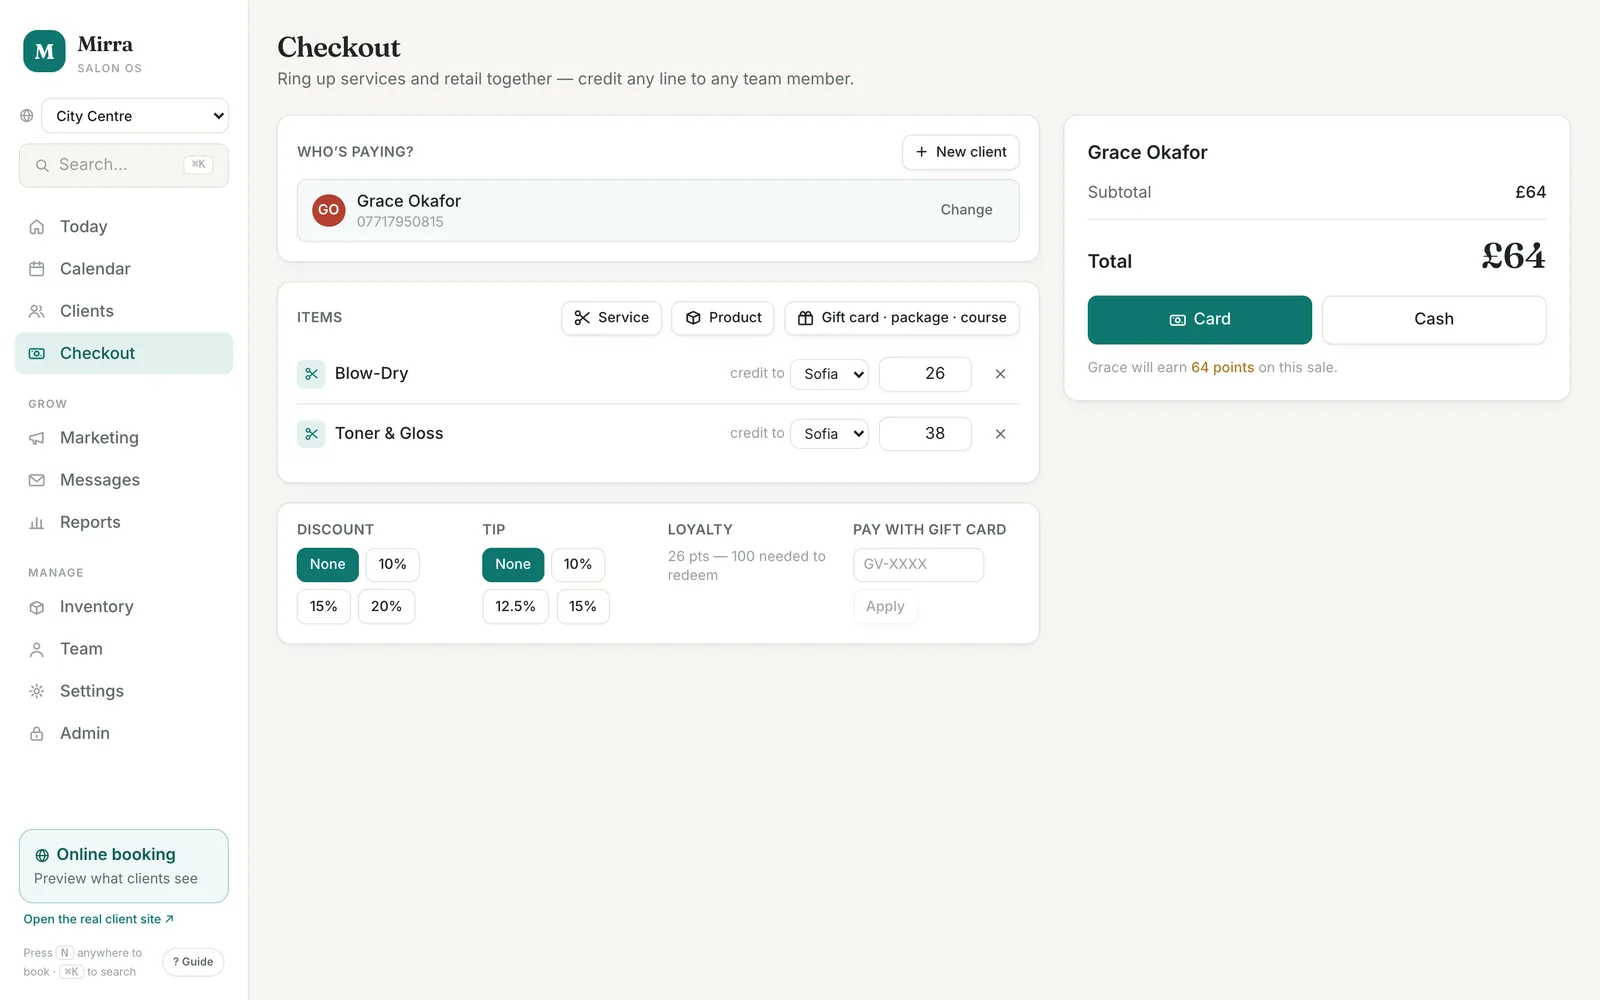Click the Messages envelope icon
Viewport: 1600px width, 1000px height.
tap(37, 480)
